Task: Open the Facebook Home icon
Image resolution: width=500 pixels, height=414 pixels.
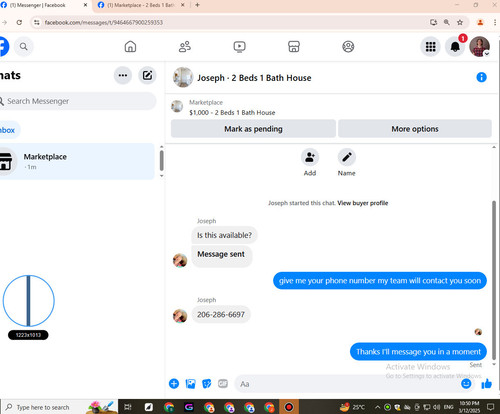Action: 130,47
